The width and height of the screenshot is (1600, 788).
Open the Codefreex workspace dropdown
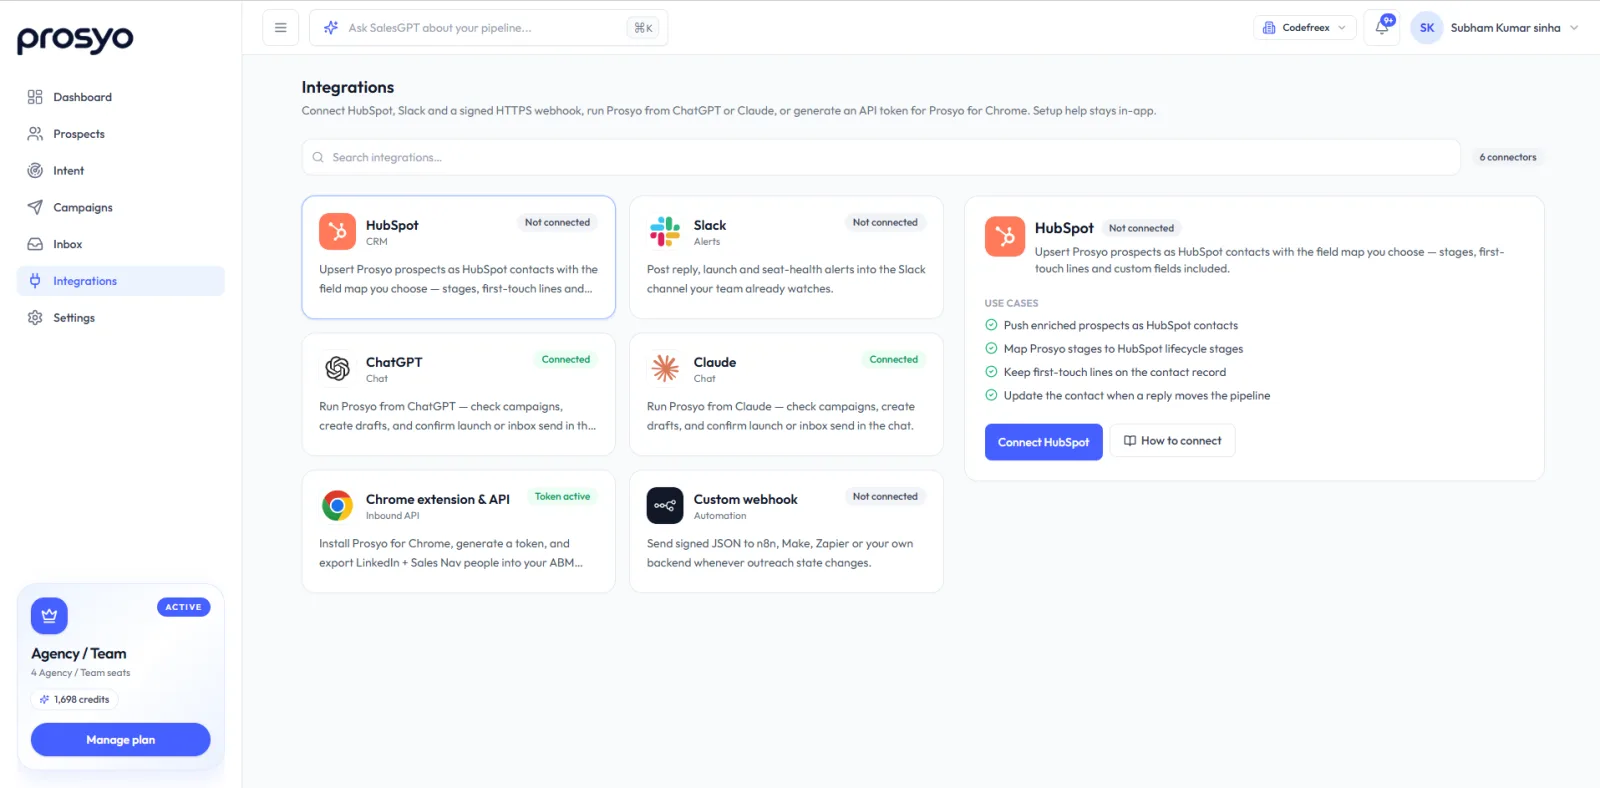[x=1304, y=28]
